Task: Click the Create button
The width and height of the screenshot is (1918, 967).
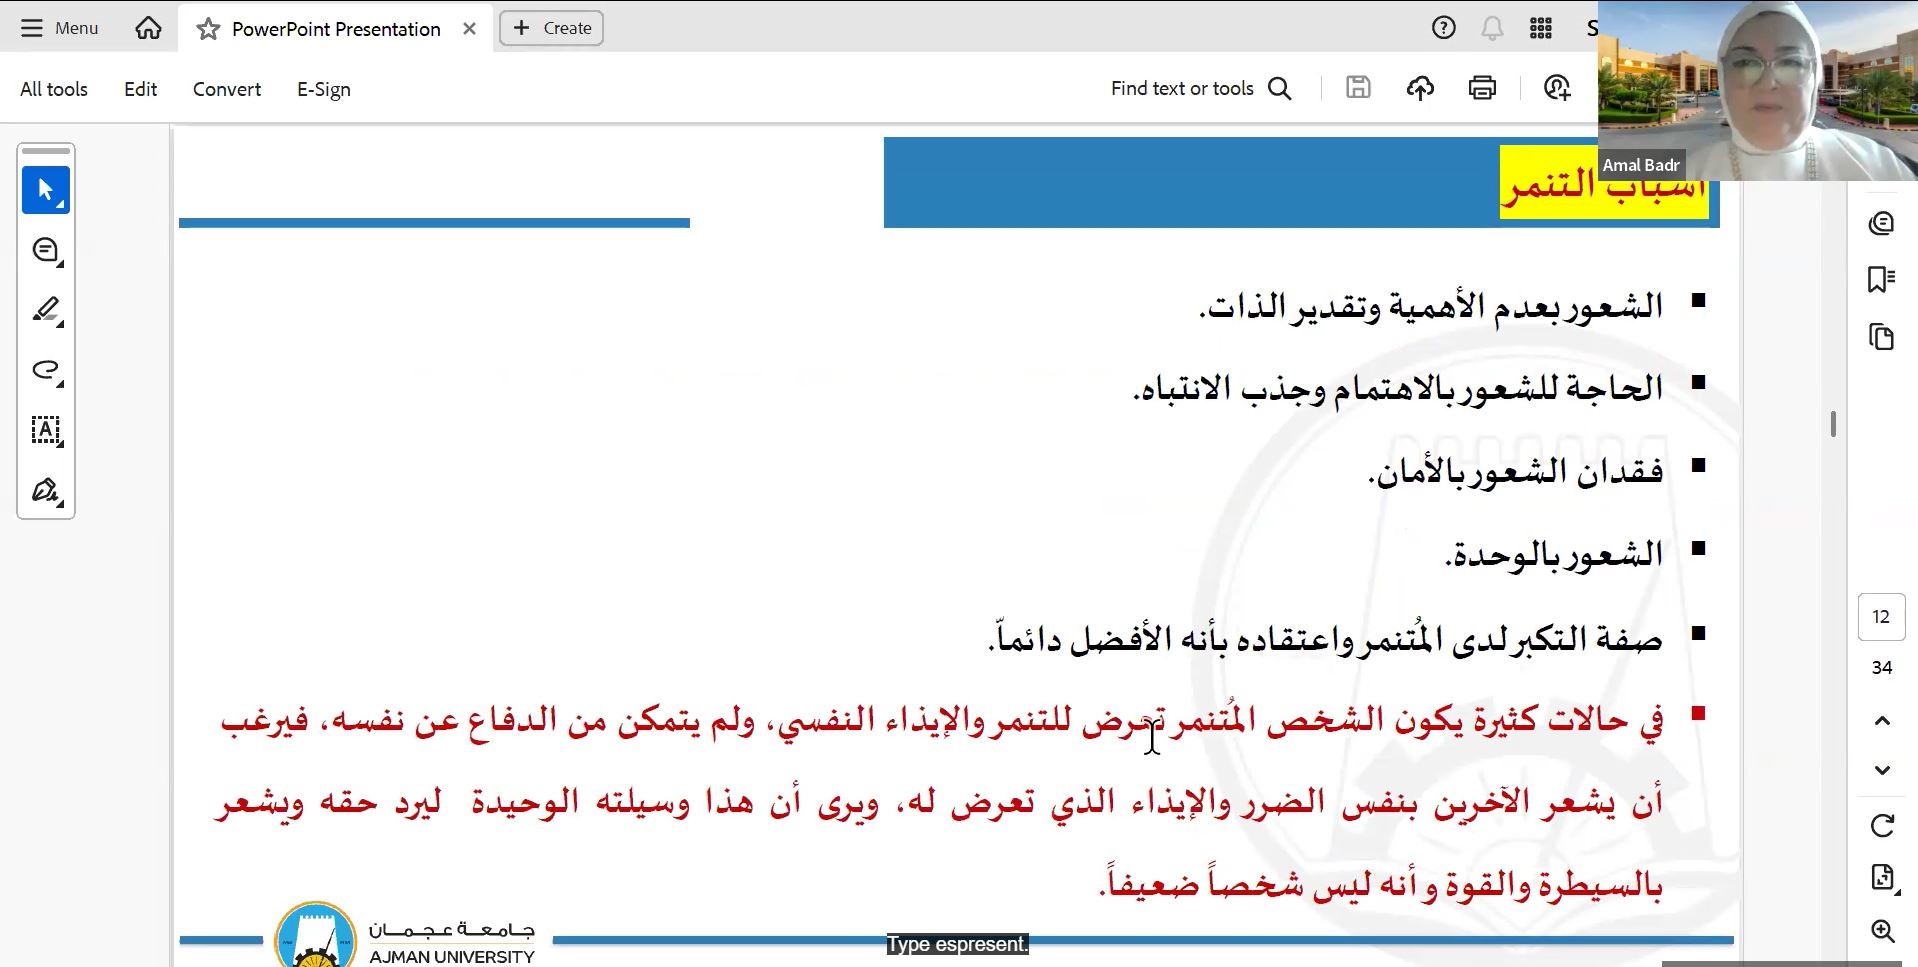Action: (x=552, y=28)
